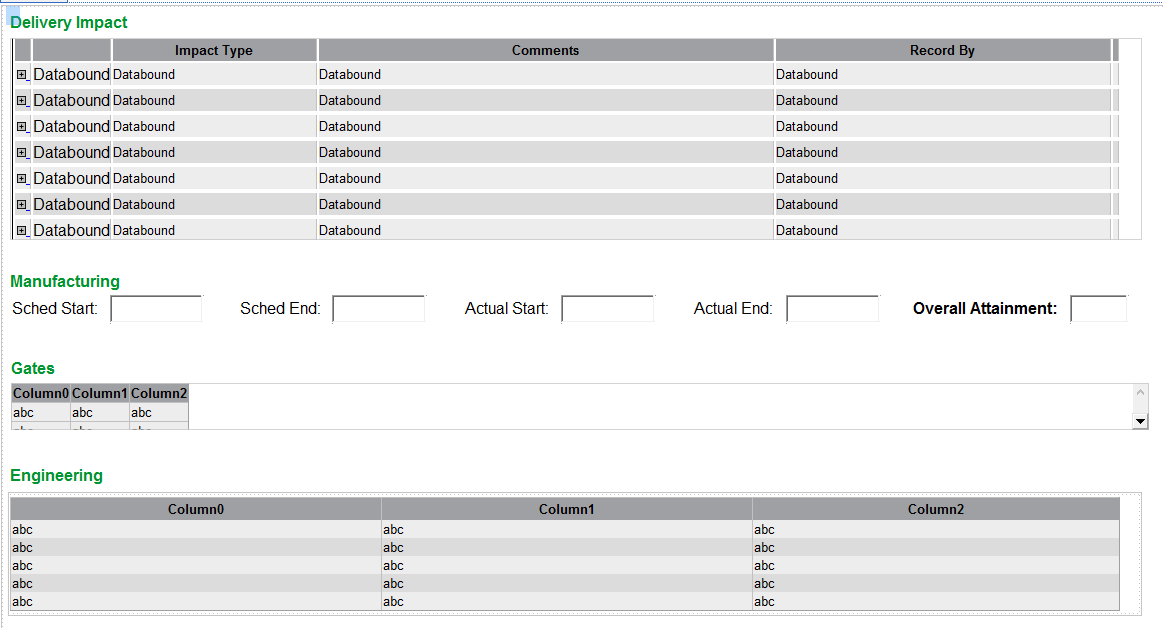Expand the third Databound row plus icon
The image size is (1163, 628).
pyautogui.click(x=22, y=127)
